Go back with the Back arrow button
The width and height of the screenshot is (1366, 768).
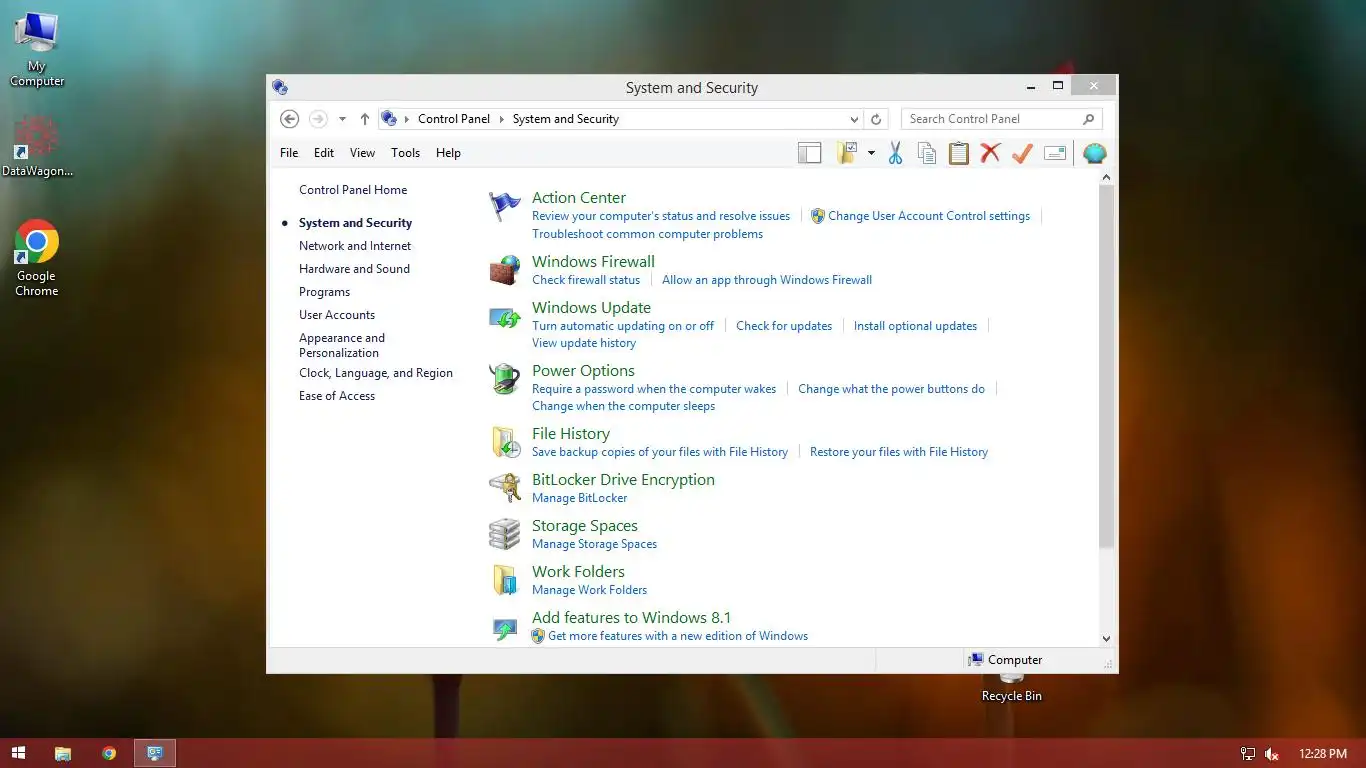(x=289, y=119)
